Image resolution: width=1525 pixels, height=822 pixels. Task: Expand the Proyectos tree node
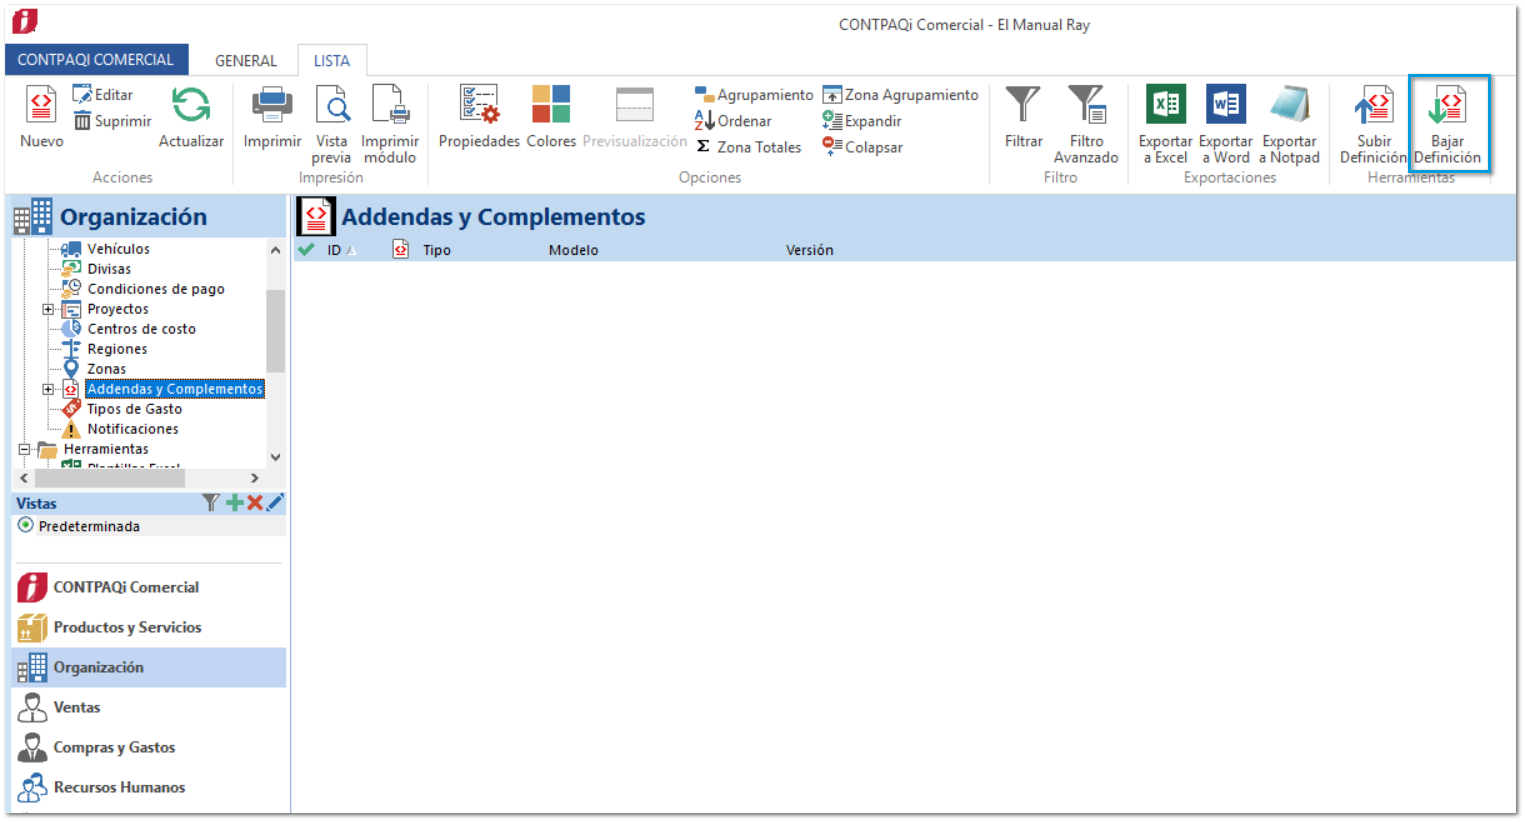pos(48,309)
